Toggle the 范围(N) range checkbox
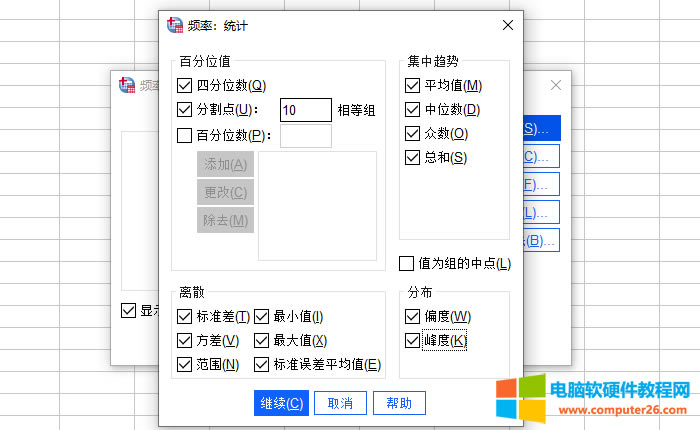The width and height of the screenshot is (700, 430). (184, 365)
